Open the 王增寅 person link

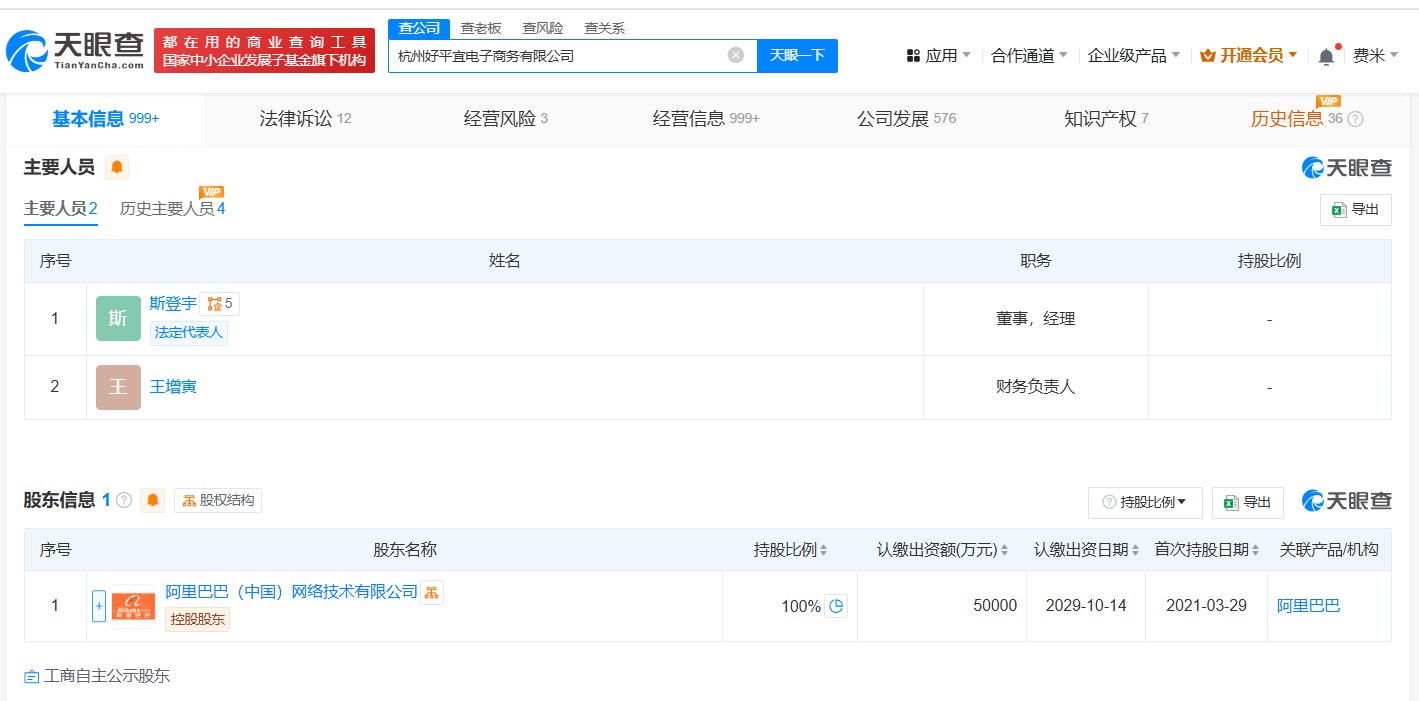coord(173,387)
